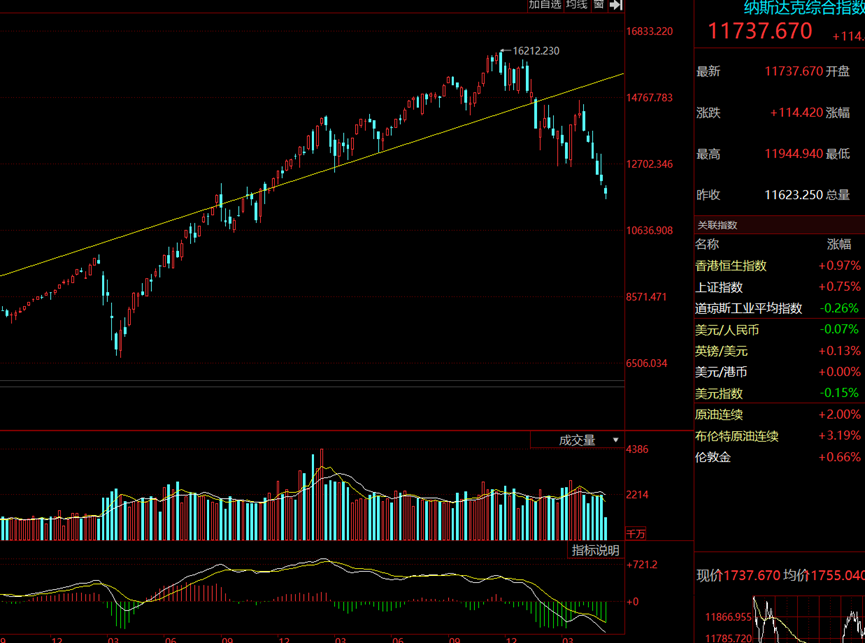The height and width of the screenshot is (643, 865).
Task: Click the 千万 volume unit label
Action: [636, 533]
